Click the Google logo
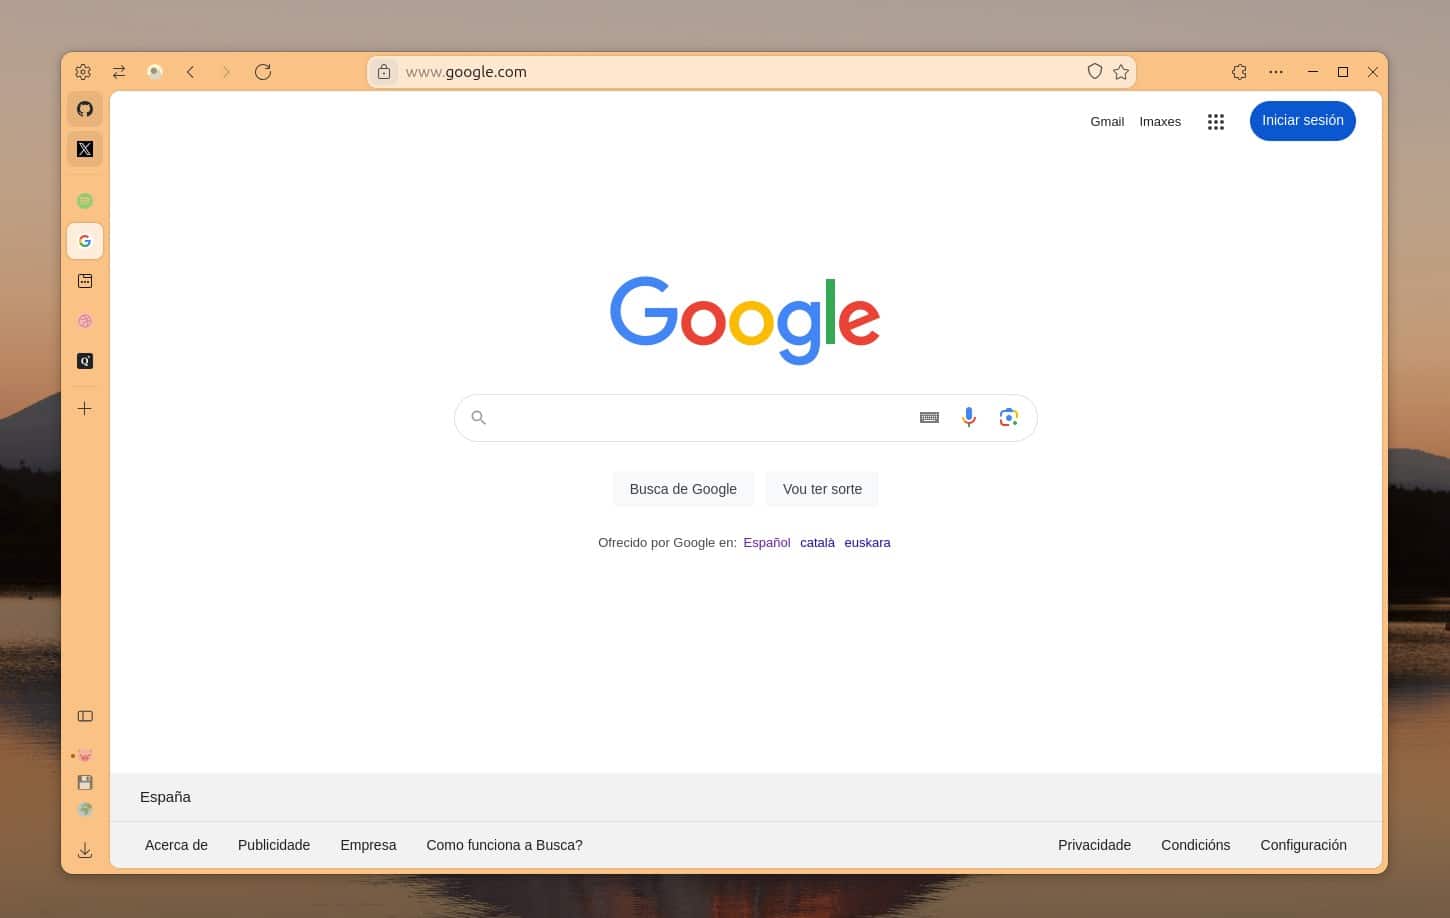Image resolution: width=1450 pixels, height=918 pixels. point(745,320)
